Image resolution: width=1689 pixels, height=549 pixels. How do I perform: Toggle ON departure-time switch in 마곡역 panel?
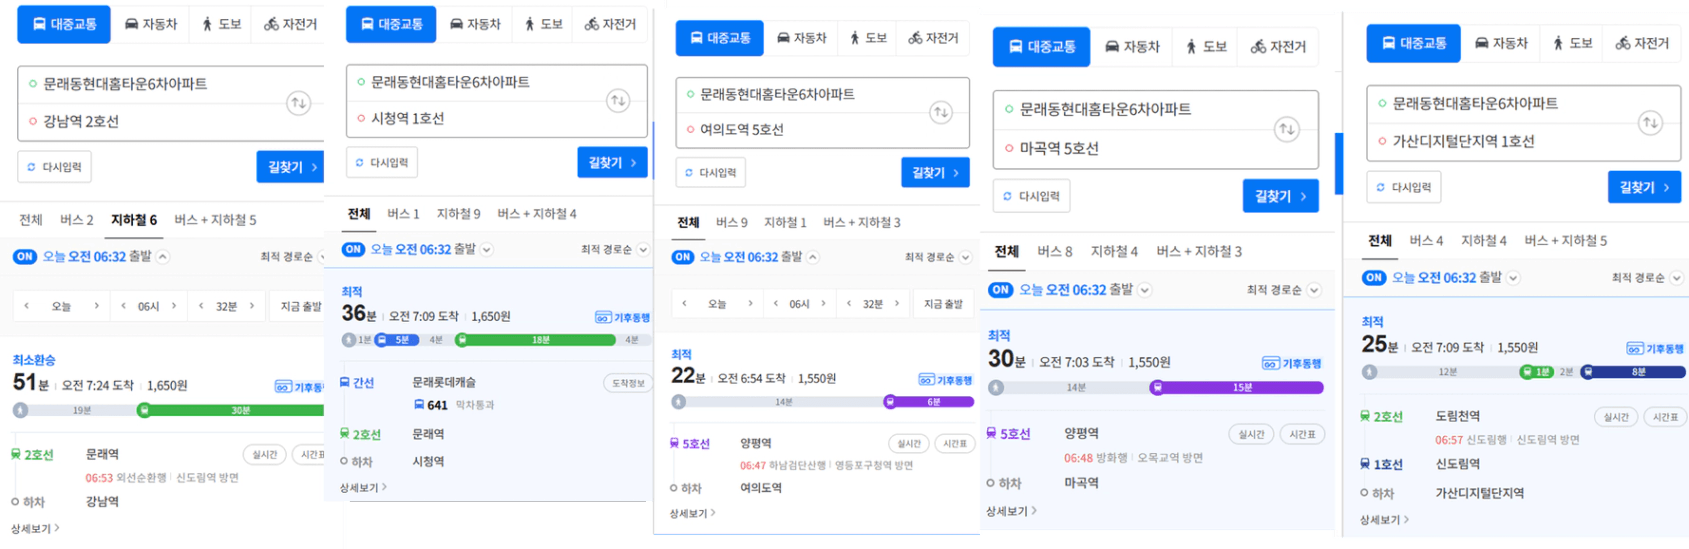pyautogui.click(x=1000, y=290)
